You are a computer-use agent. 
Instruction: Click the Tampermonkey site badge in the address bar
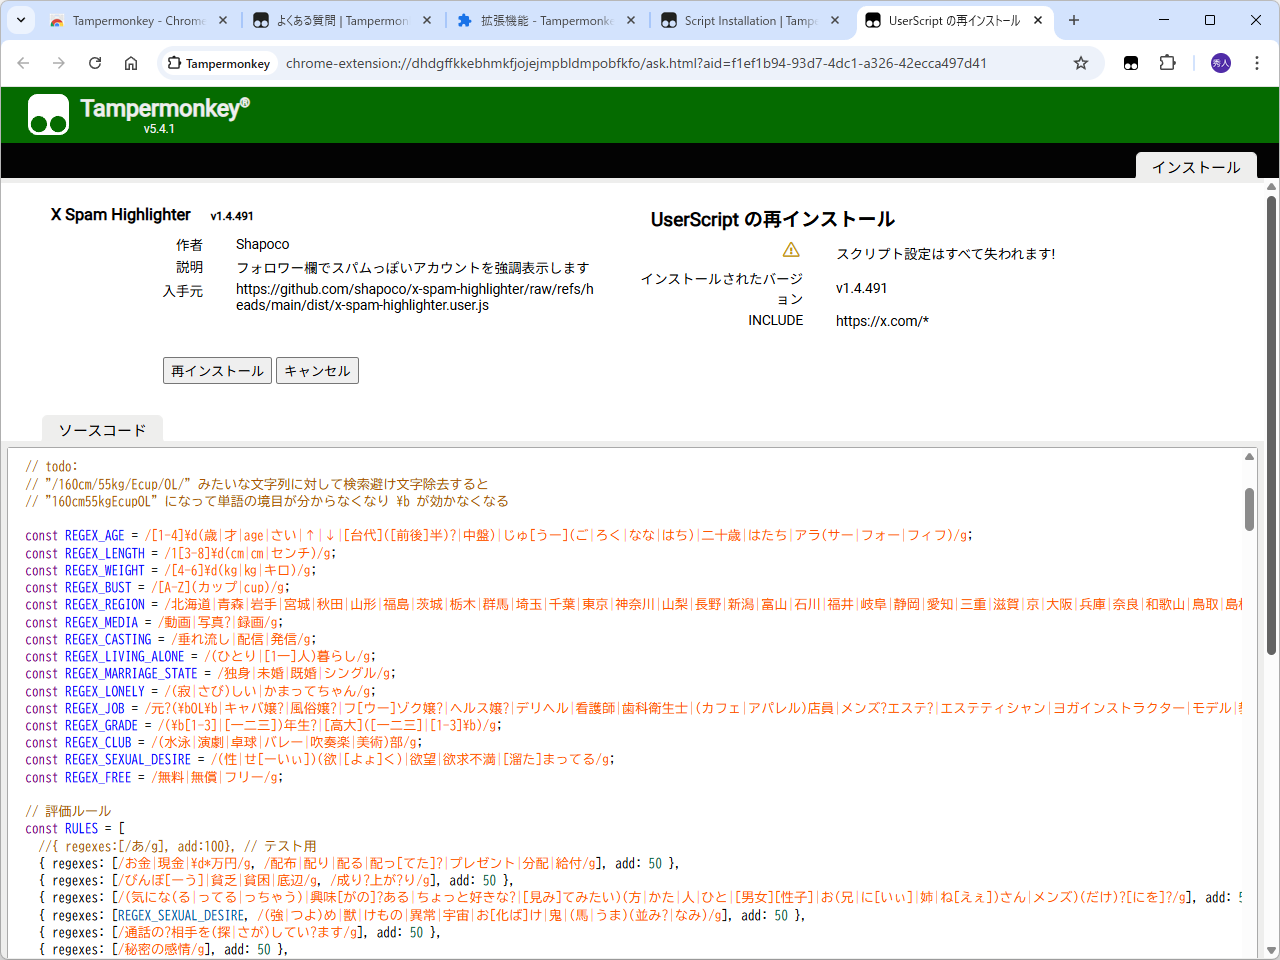tap(218, 62)
